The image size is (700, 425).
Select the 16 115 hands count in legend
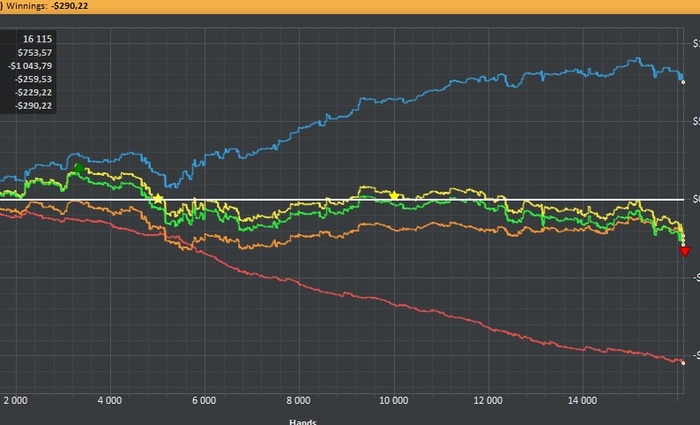38,39
